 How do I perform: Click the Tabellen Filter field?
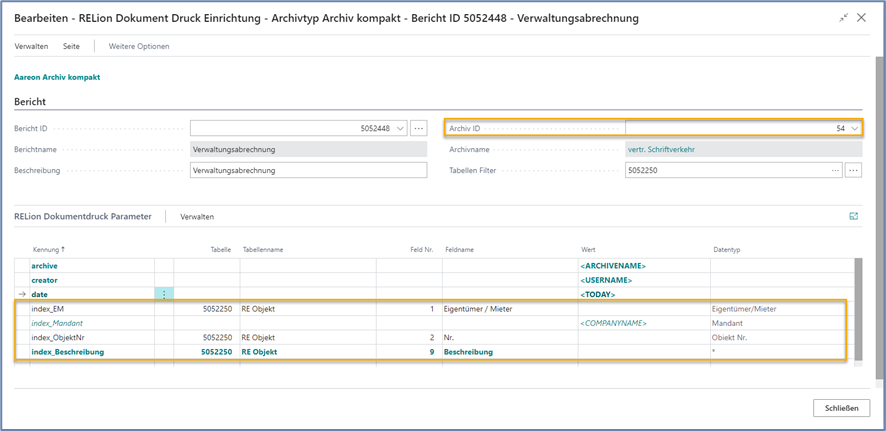(733, 170)
